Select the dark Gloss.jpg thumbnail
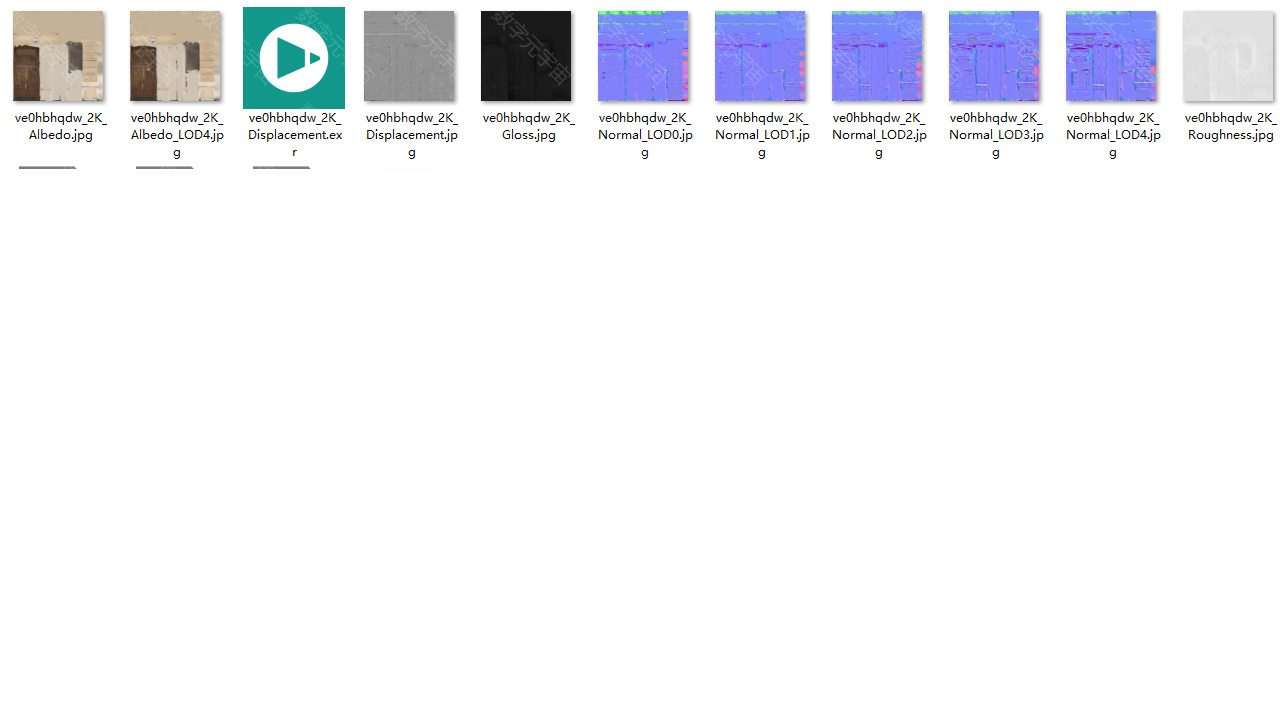1280x720 pixels. (526, 56)
